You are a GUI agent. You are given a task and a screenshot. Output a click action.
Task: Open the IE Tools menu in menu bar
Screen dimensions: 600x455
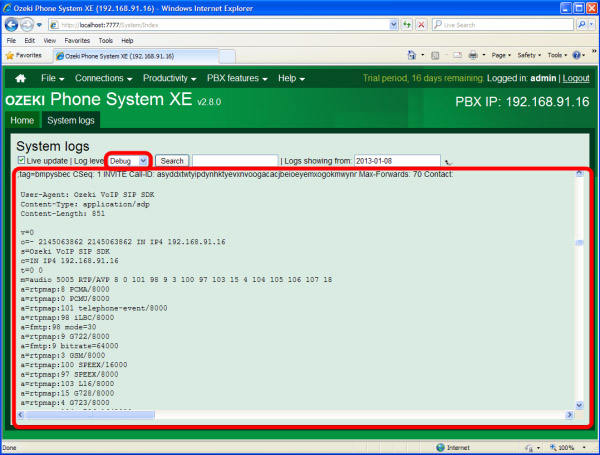click(106, 41)
